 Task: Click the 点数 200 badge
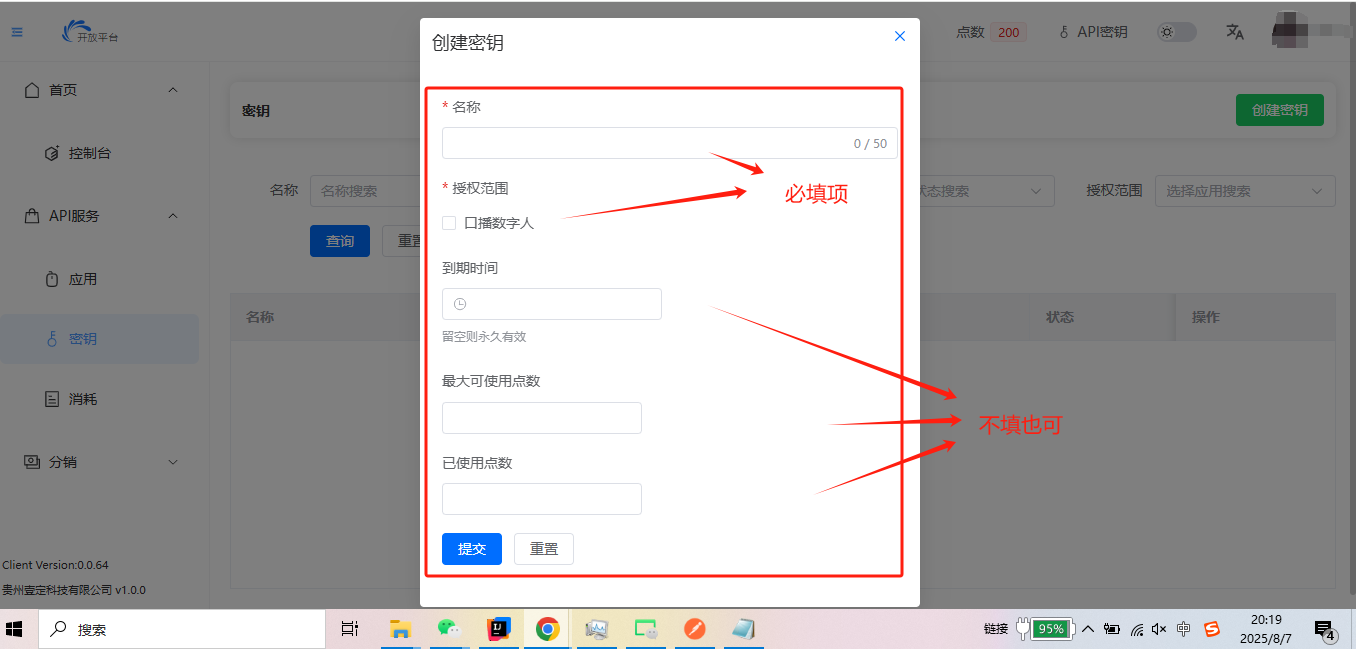click(1008, 32)
